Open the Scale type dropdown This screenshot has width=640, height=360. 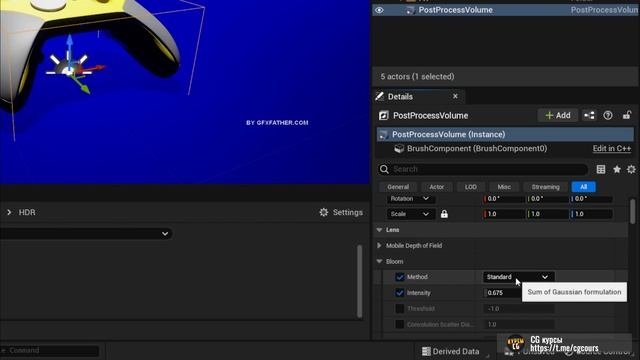410,214
